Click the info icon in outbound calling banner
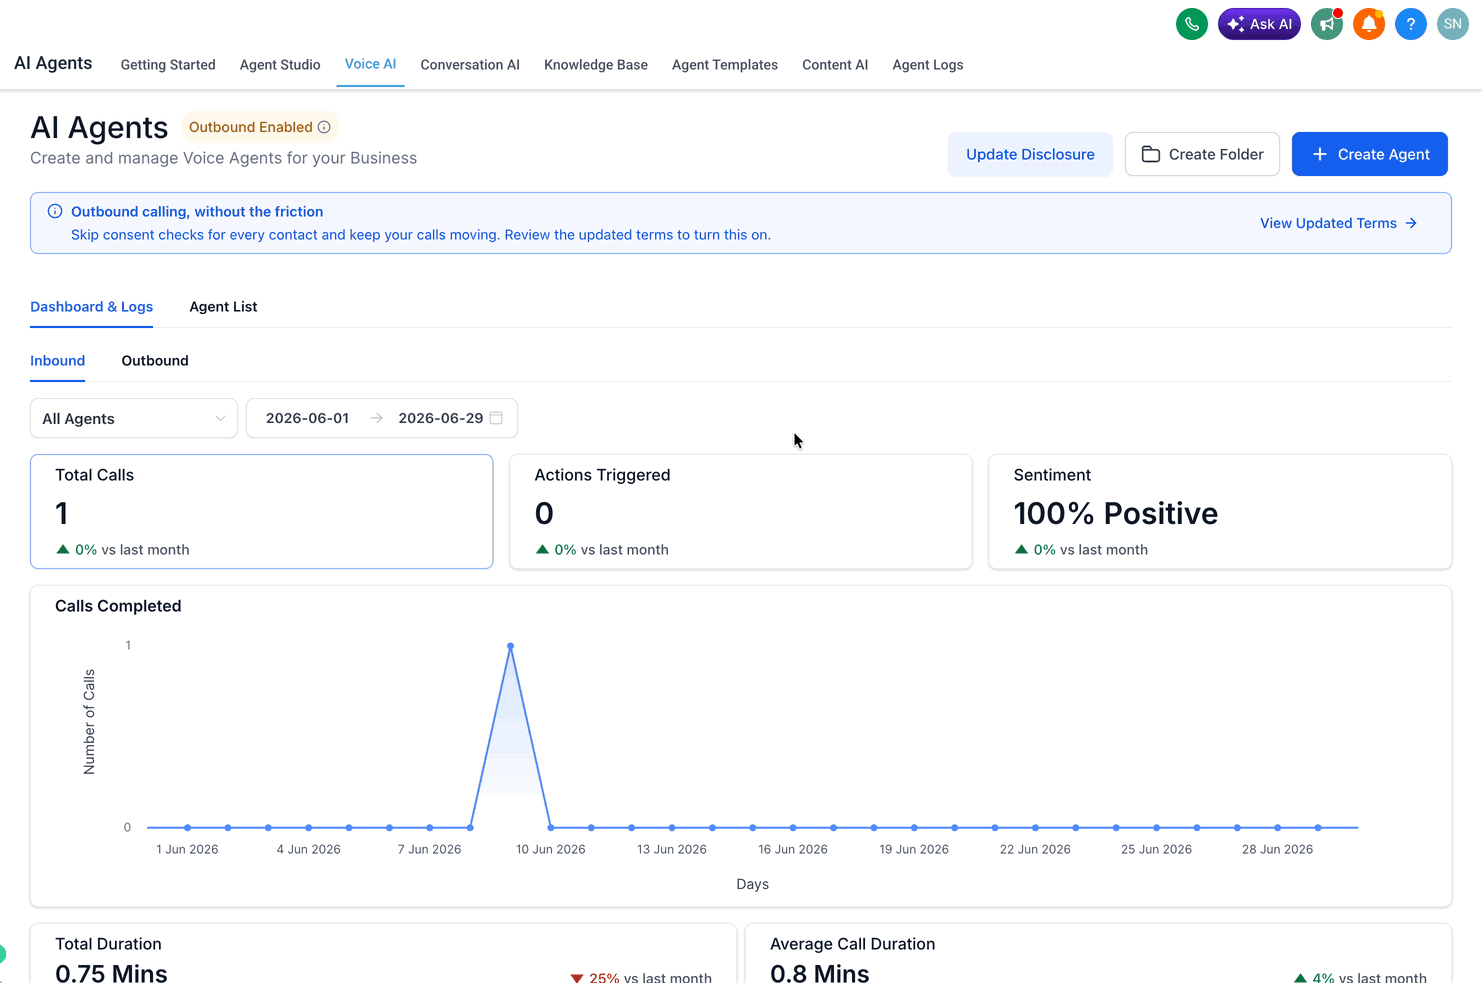The height and width of the screenshot is (983, 1482). click(x=55, y=212)
